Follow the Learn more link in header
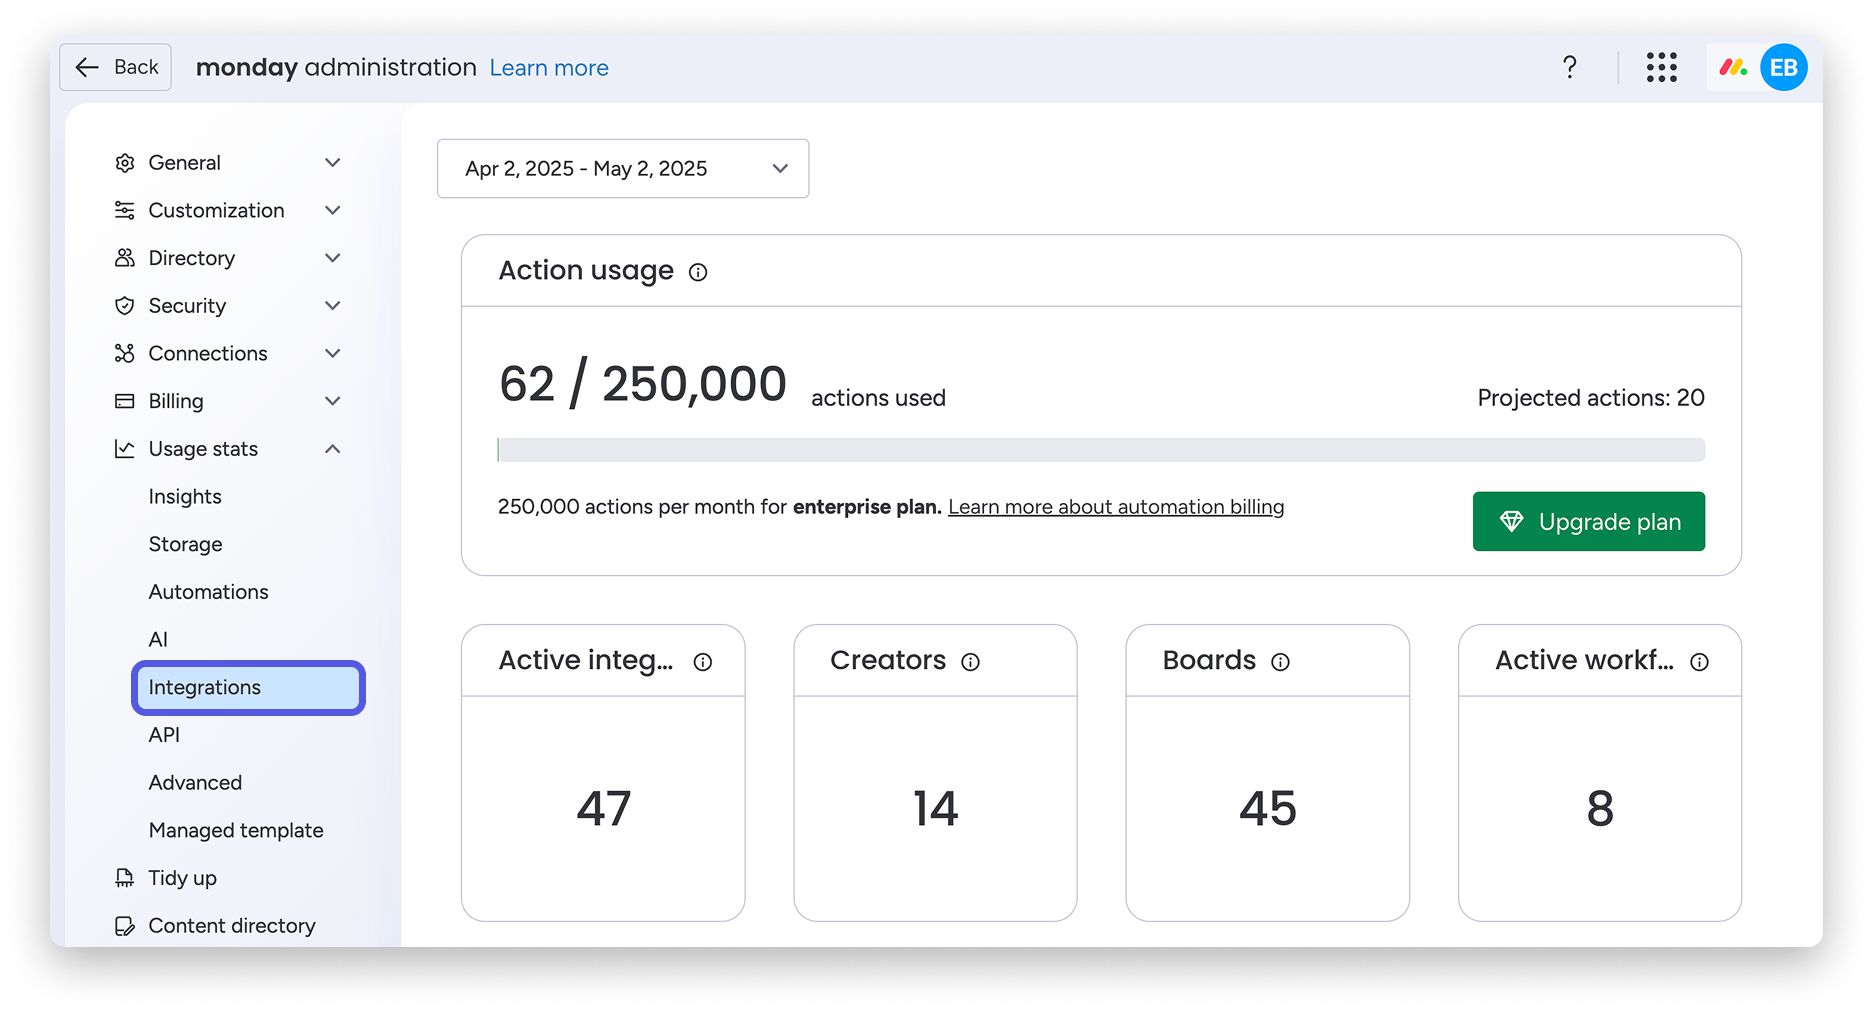The width and height of the screenshot is (1873, 1012). (549, 68)
